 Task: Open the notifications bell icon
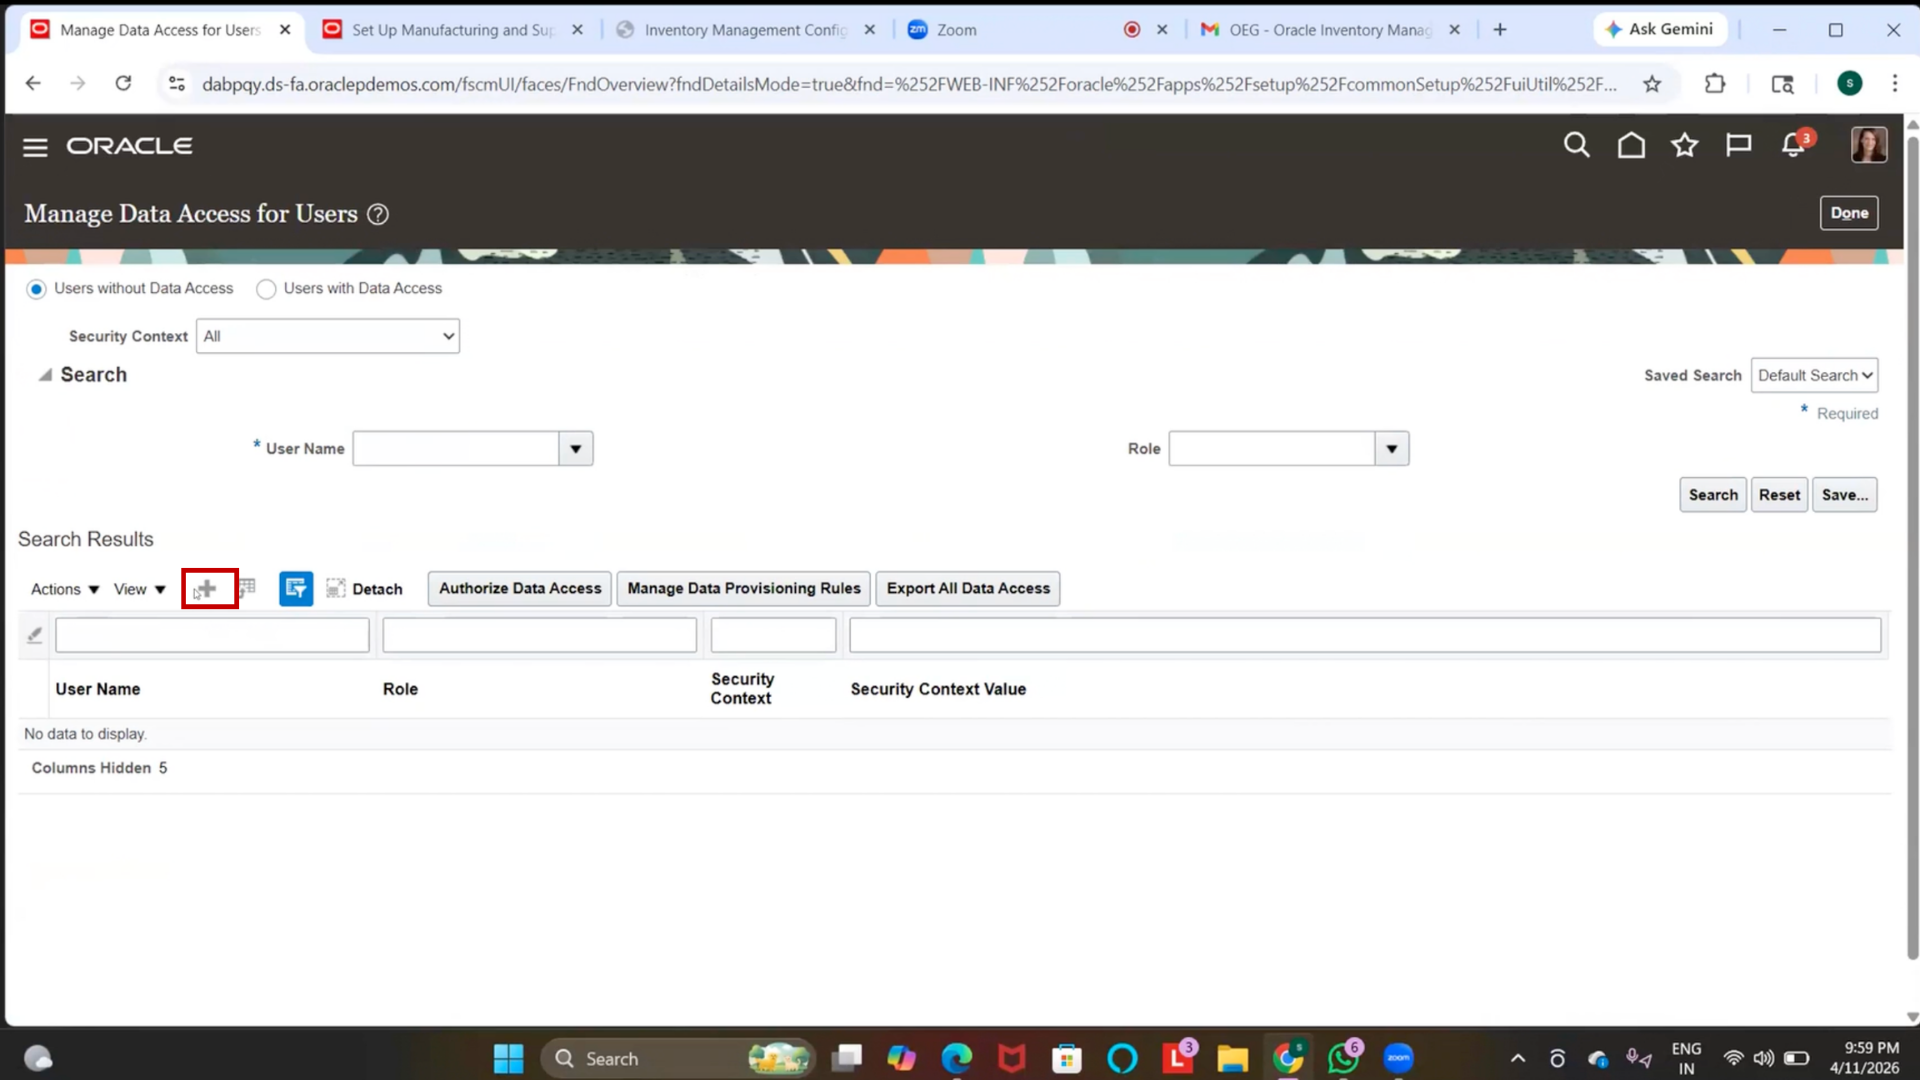click(1794, 146)
